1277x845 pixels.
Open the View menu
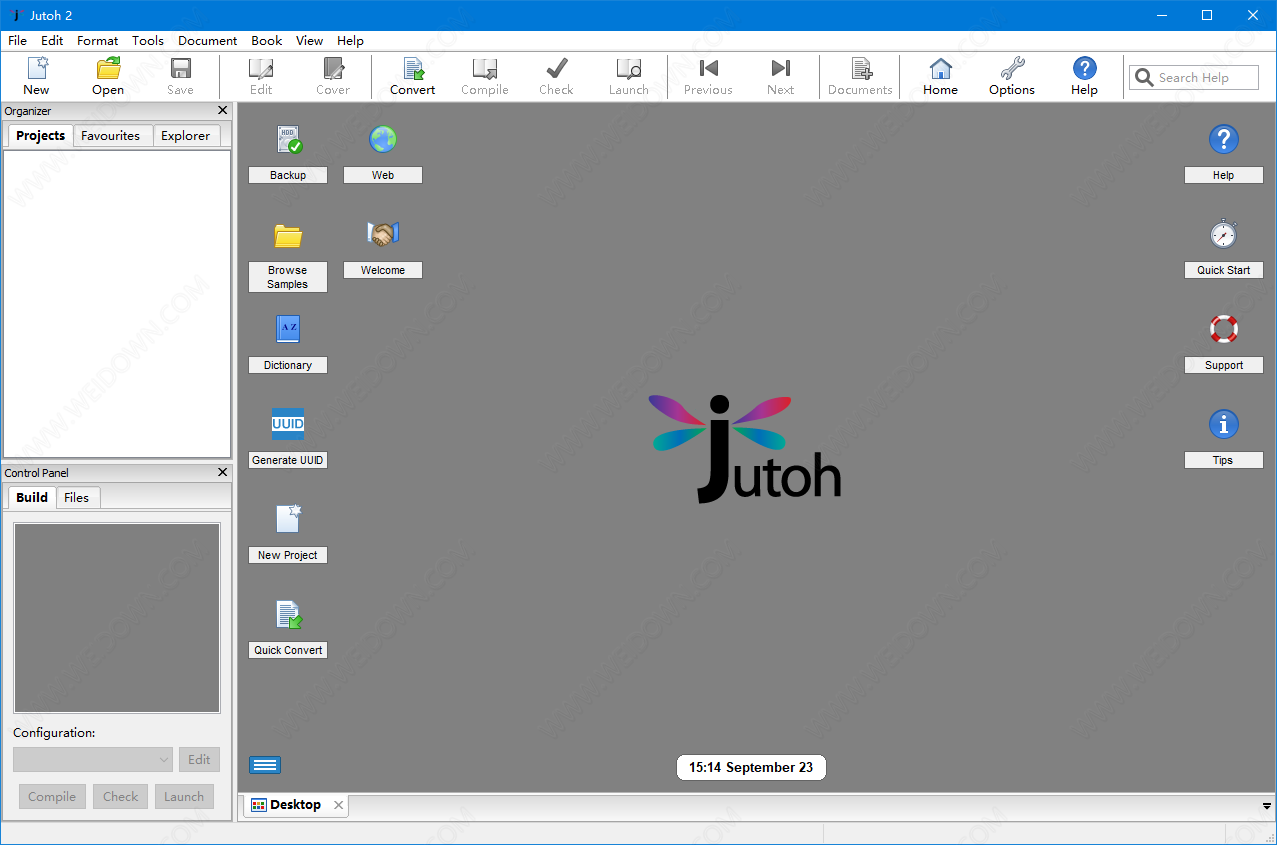(x=310, y=41)
